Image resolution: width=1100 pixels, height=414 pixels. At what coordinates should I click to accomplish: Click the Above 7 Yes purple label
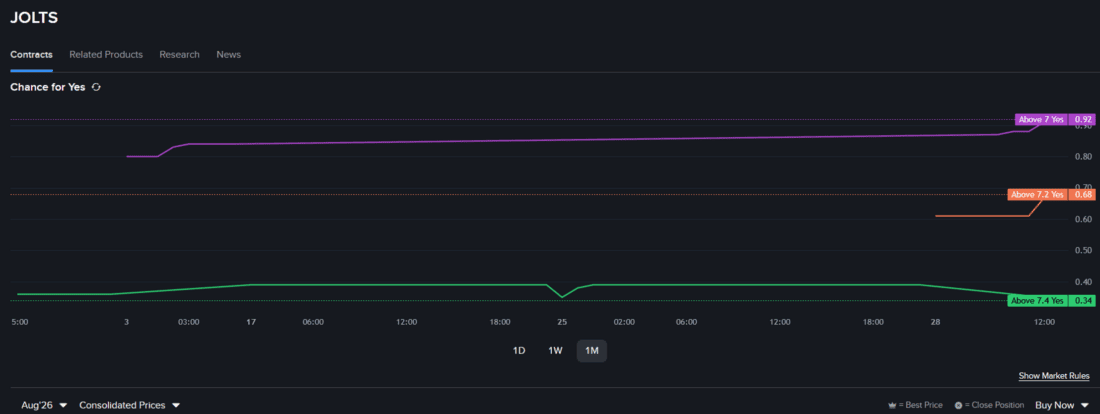tap(1041, 120)
